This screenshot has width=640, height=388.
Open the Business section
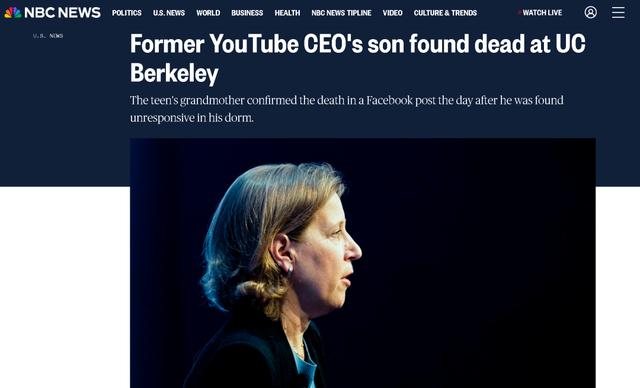click(x=247, y=13)
